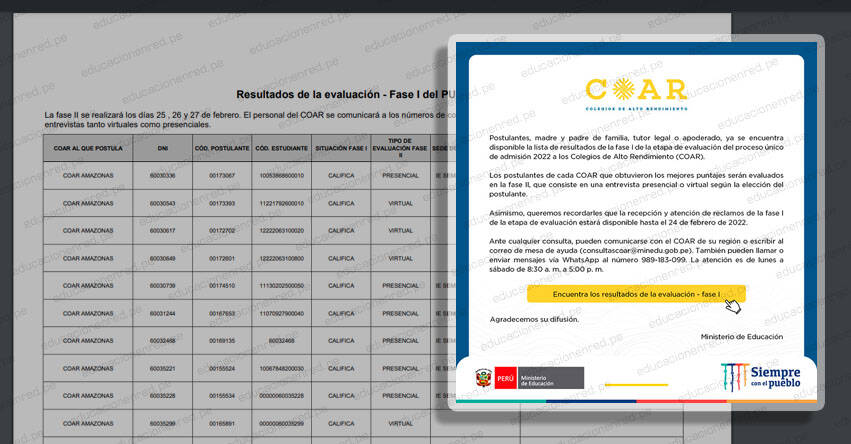
Task: Click the WhatsApp number 989-183-099
Action: click(662, 260)
